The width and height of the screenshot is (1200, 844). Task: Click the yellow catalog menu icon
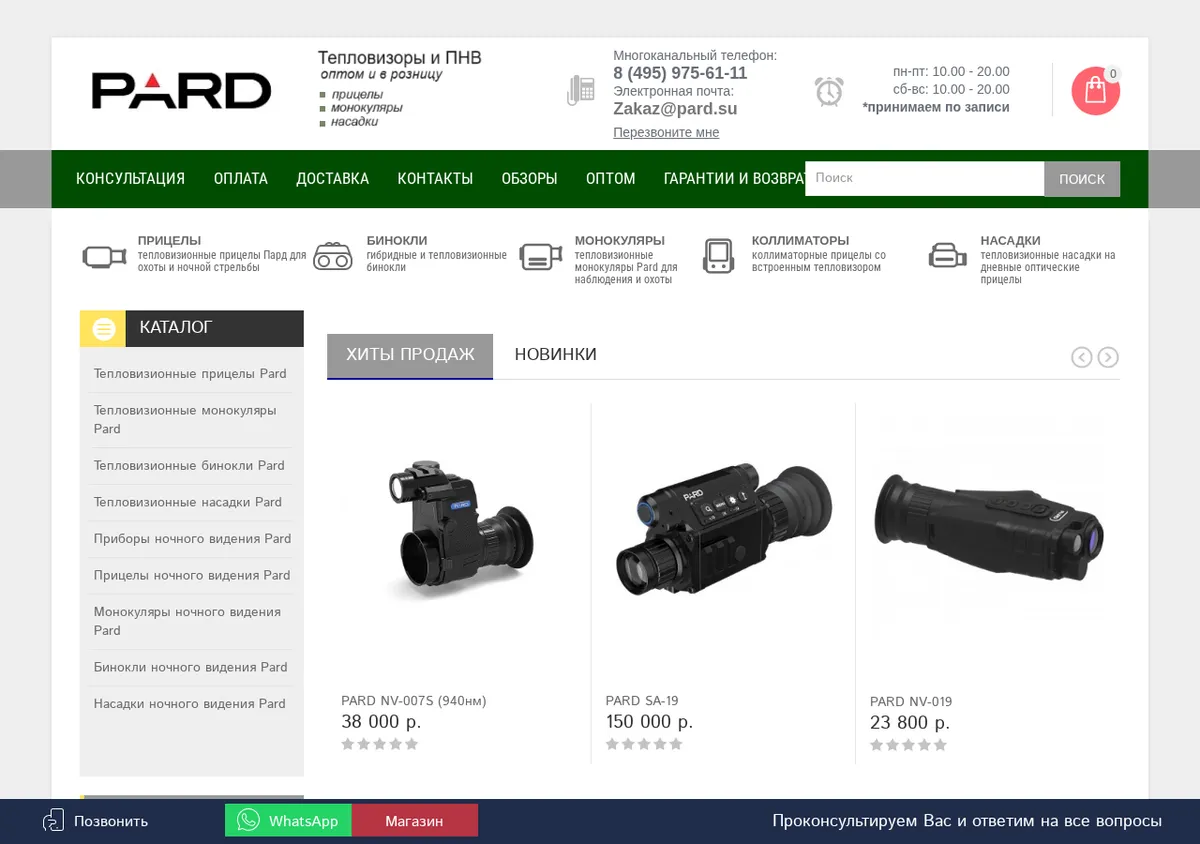click(103, 328)
